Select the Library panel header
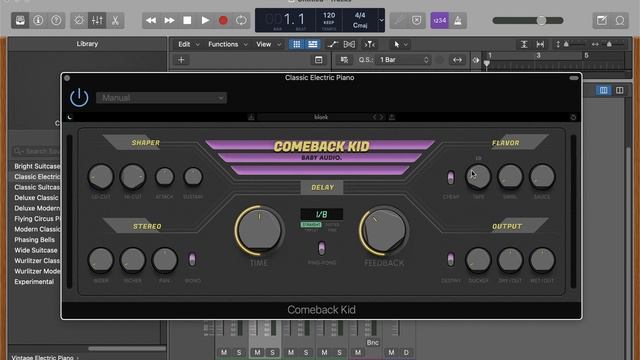 (87, 44)
